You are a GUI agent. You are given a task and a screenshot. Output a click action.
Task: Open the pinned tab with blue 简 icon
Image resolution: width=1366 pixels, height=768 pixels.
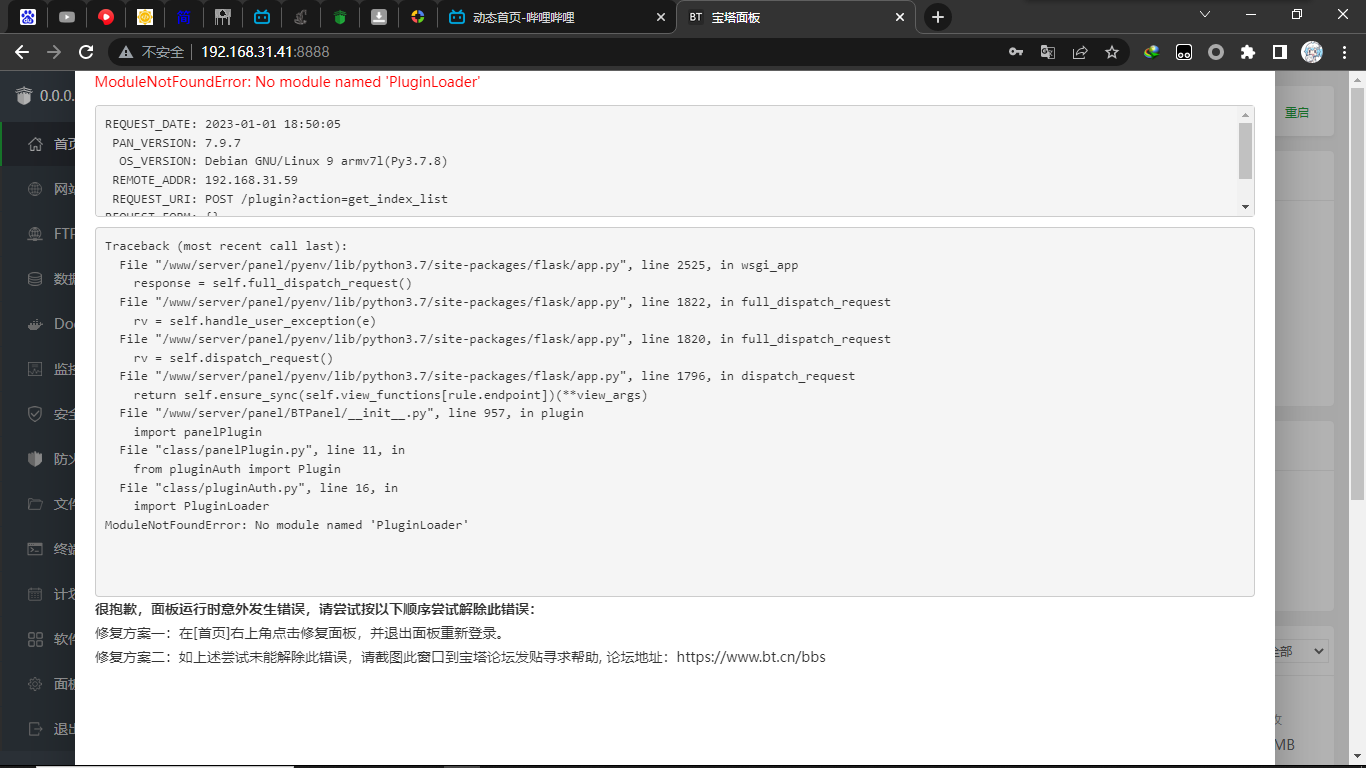click(x=184, y=17)
